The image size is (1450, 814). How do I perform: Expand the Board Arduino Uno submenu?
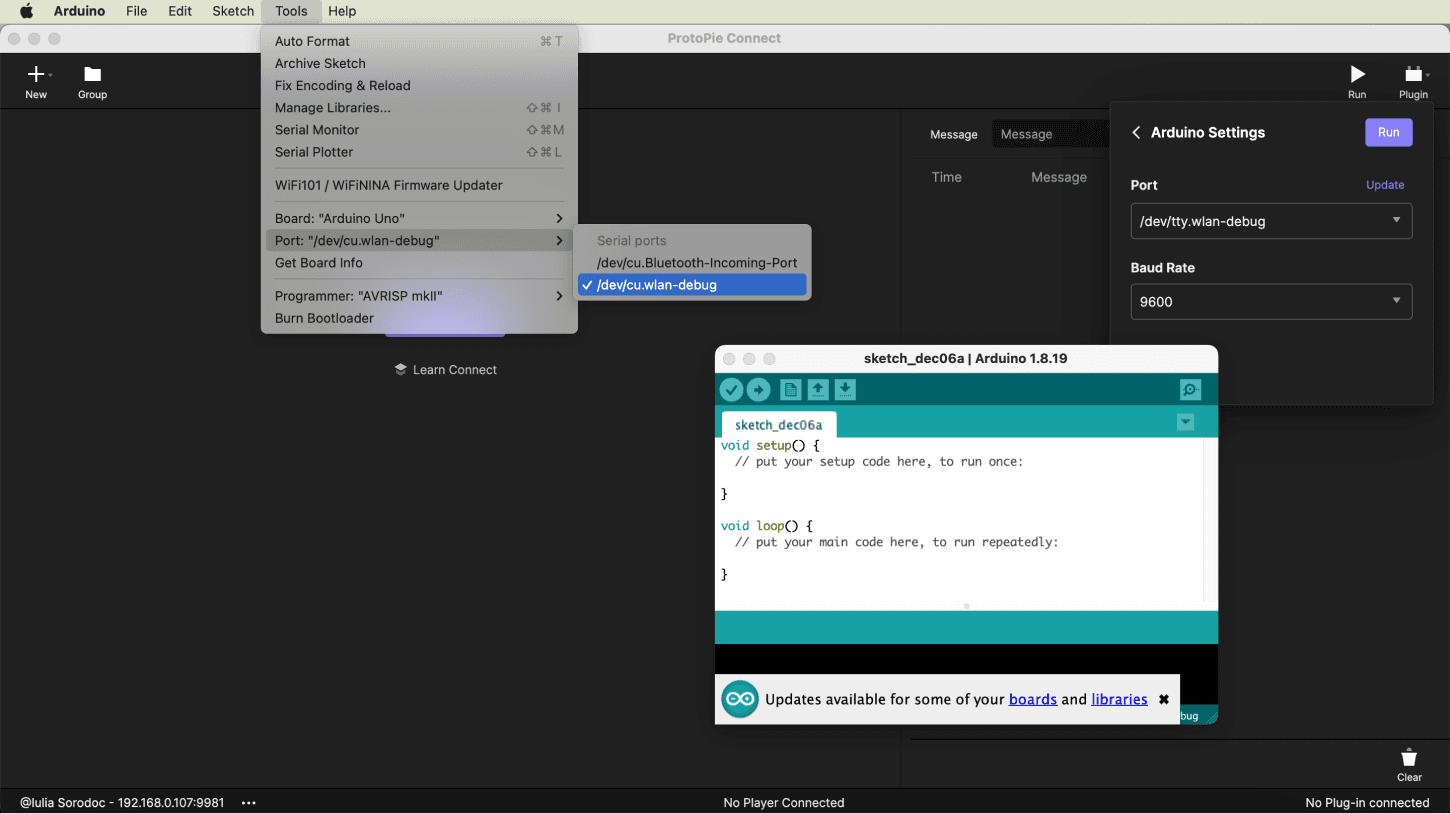click(418, 217)
